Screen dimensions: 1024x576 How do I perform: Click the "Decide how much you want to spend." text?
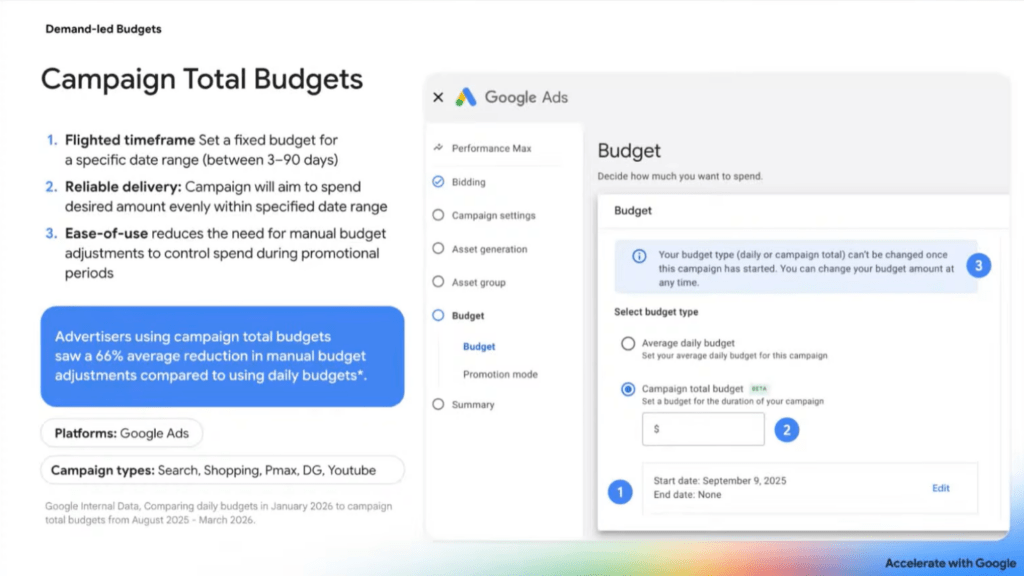point(680,176)
